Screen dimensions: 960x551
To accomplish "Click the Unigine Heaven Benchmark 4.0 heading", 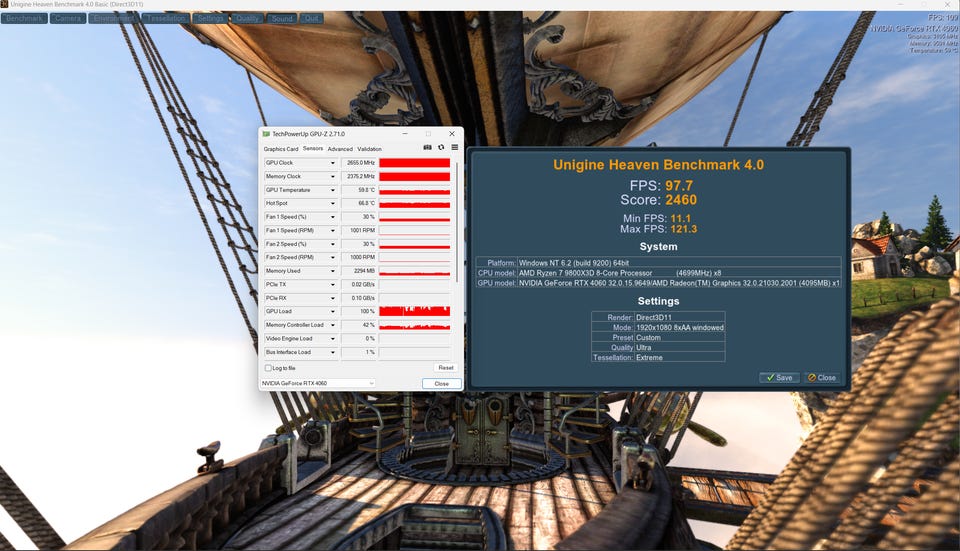I will [x=658, y=165].
